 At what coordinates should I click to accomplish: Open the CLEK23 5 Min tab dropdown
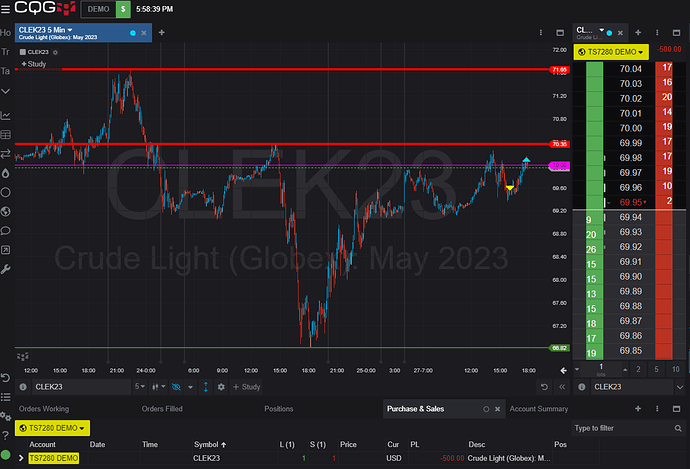click(x=70, y=30)
